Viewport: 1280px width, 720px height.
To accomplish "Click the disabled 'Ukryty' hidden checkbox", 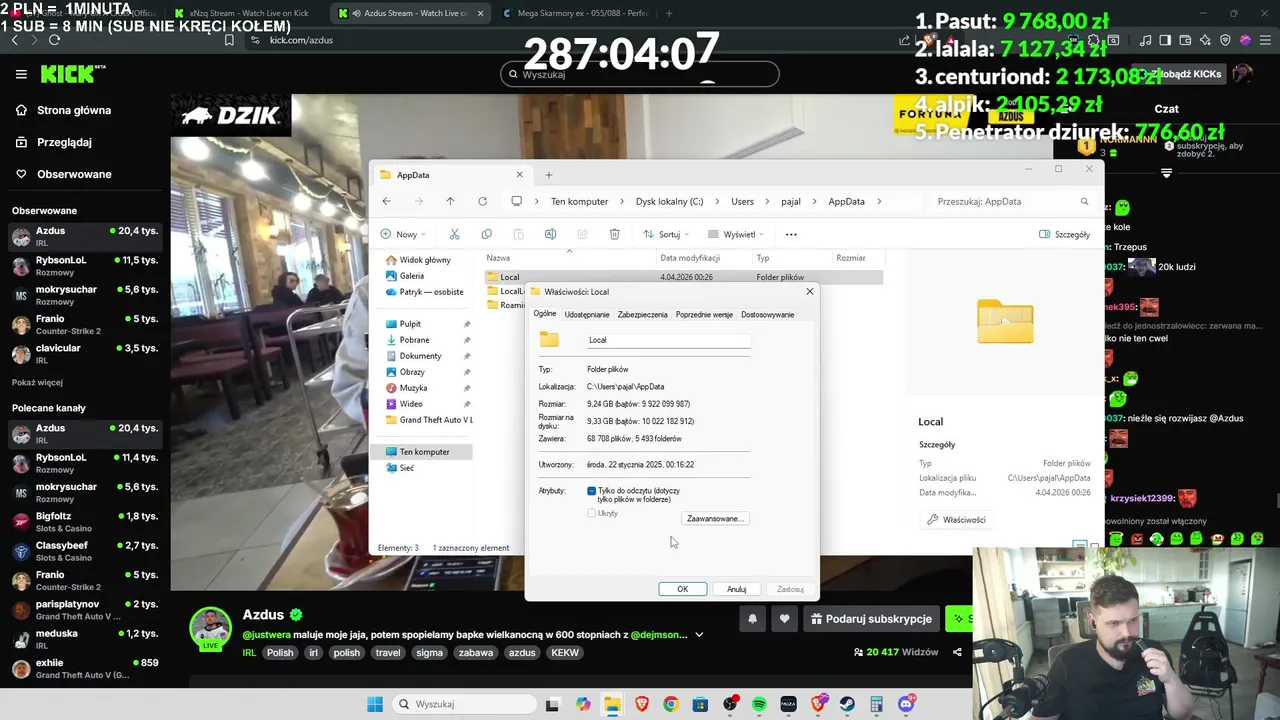I will click(592, 513).
